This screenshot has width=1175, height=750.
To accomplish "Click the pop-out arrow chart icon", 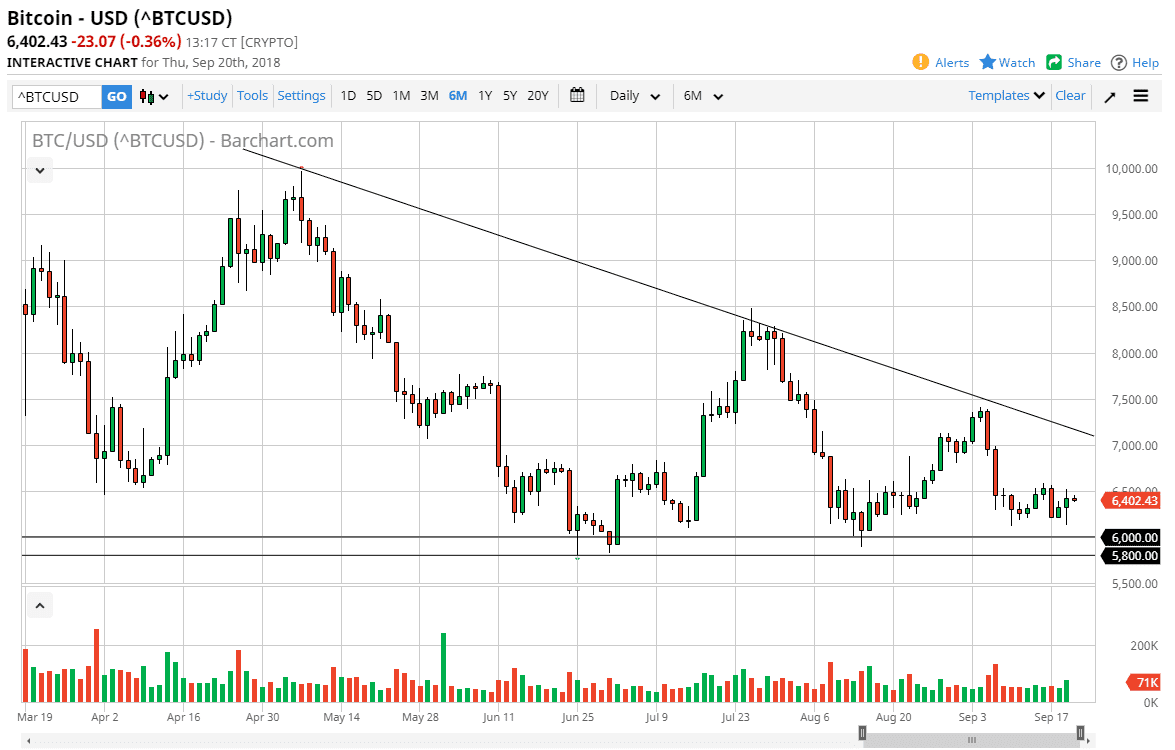I will click(1110, 96).
